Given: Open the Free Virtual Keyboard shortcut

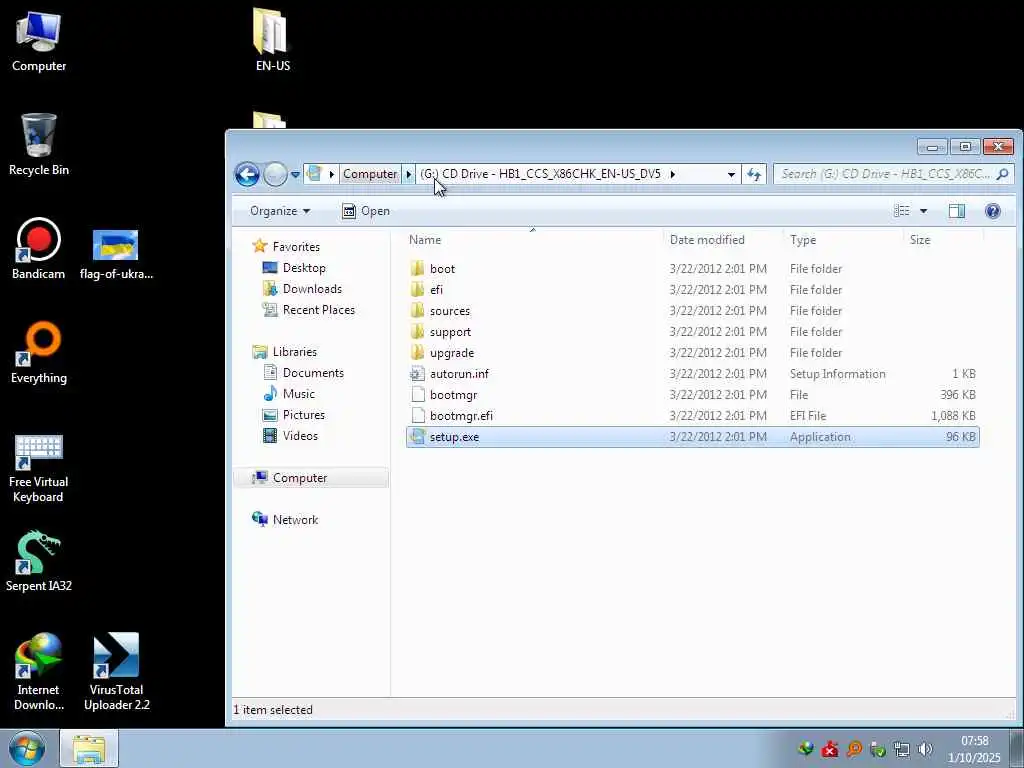Looking at the screenshot, I should pyautogui.click(x=39, y=469).
